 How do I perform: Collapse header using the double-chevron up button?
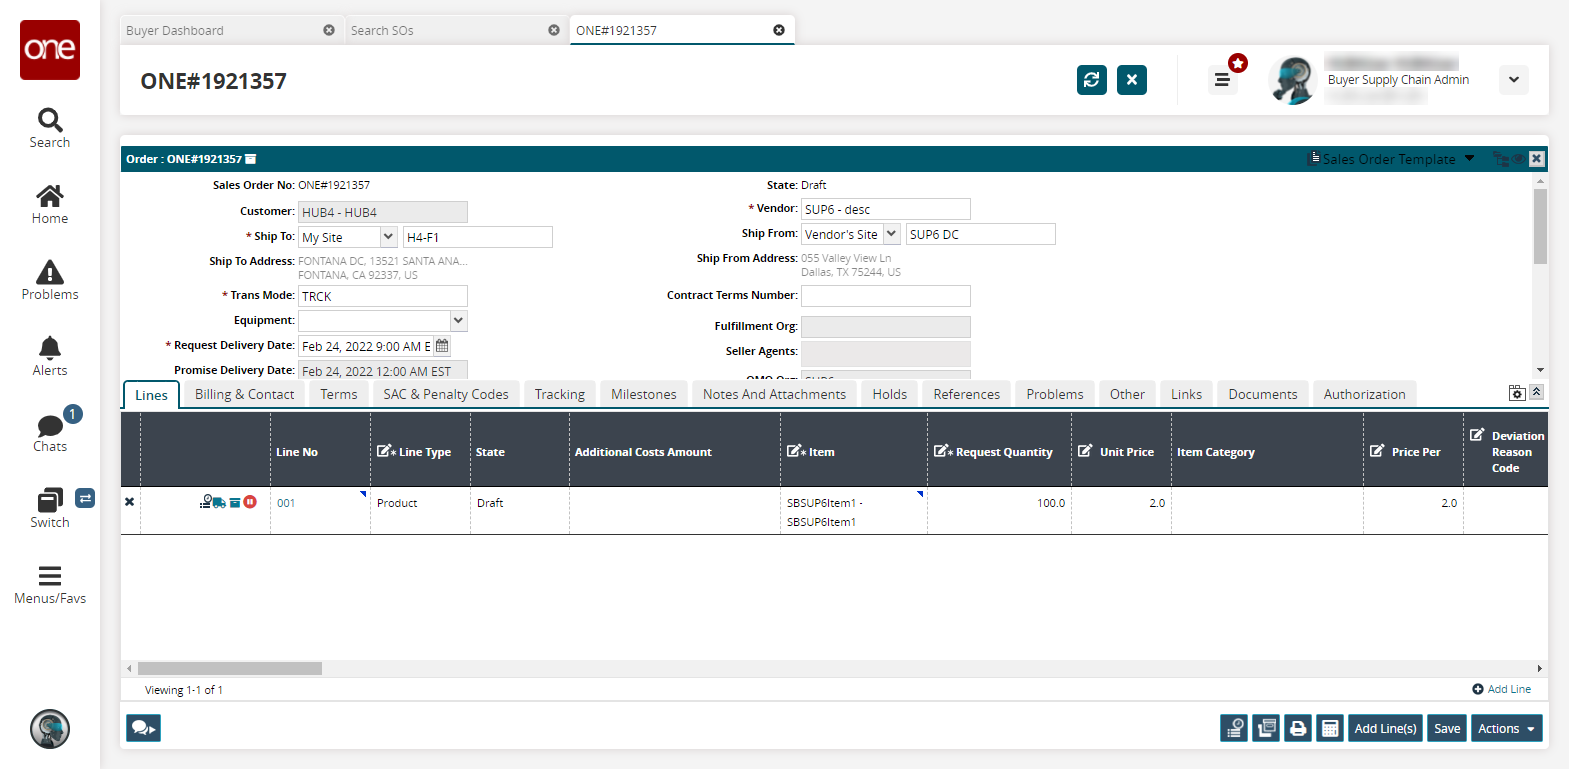(x=1537, y=392)
